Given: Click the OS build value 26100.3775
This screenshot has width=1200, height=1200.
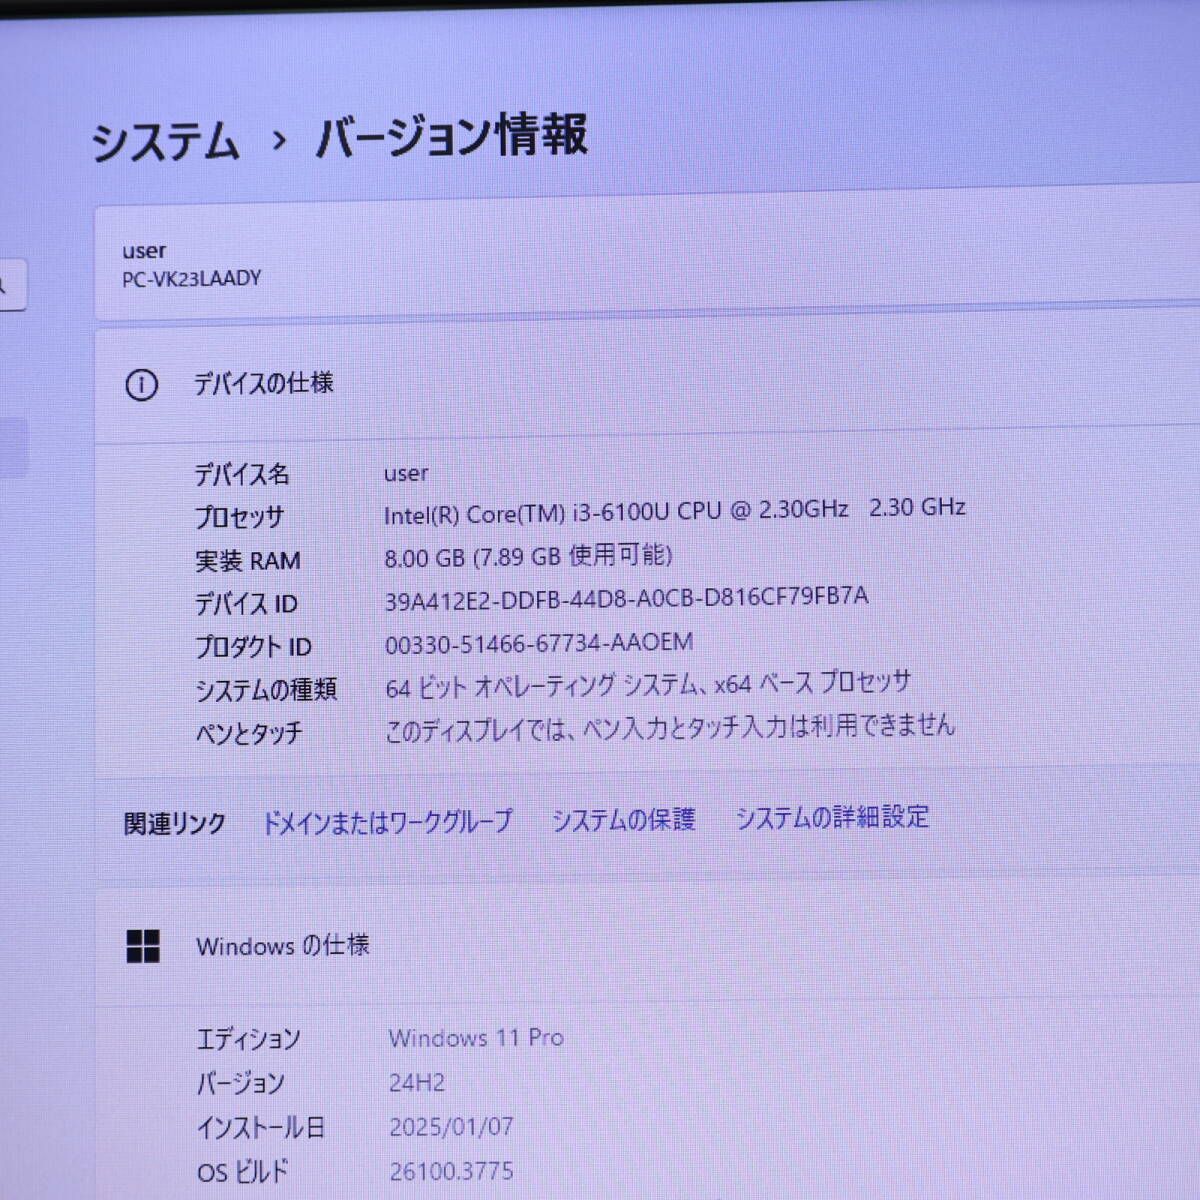Looking at the screenshot, I should [451, 1170].
